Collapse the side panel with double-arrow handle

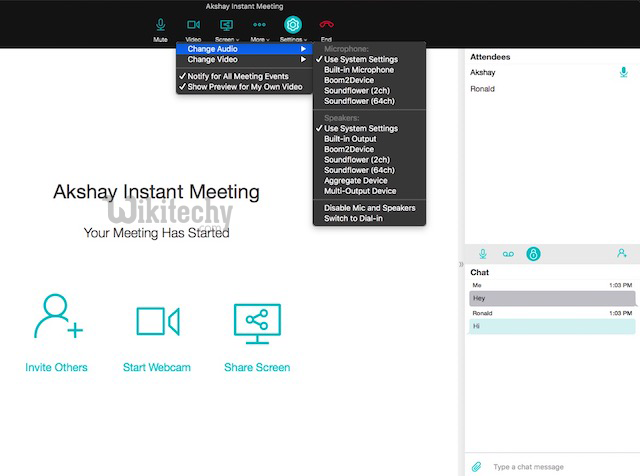click(x=461, y=264)
